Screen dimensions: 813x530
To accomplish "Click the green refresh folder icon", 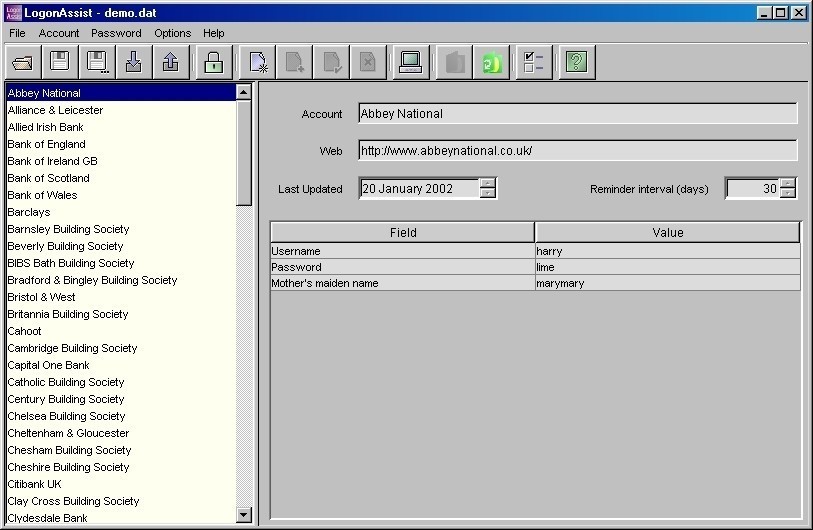I will tap(491, 62).
